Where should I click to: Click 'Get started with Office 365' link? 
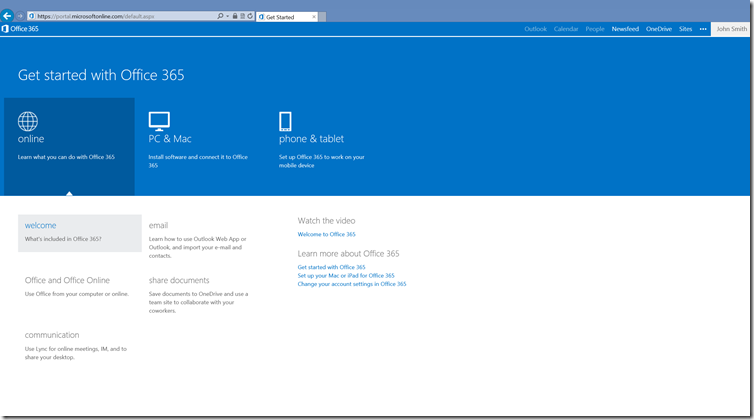click(x=331, y=267)
